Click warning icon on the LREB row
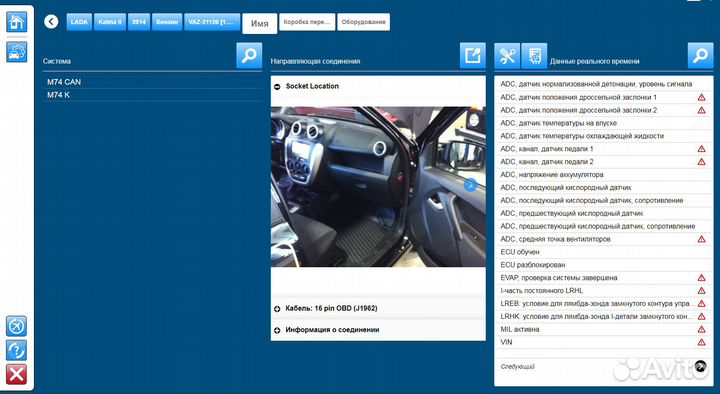The height and width of the screenshot is (394, 720). [x=701, y=304]
